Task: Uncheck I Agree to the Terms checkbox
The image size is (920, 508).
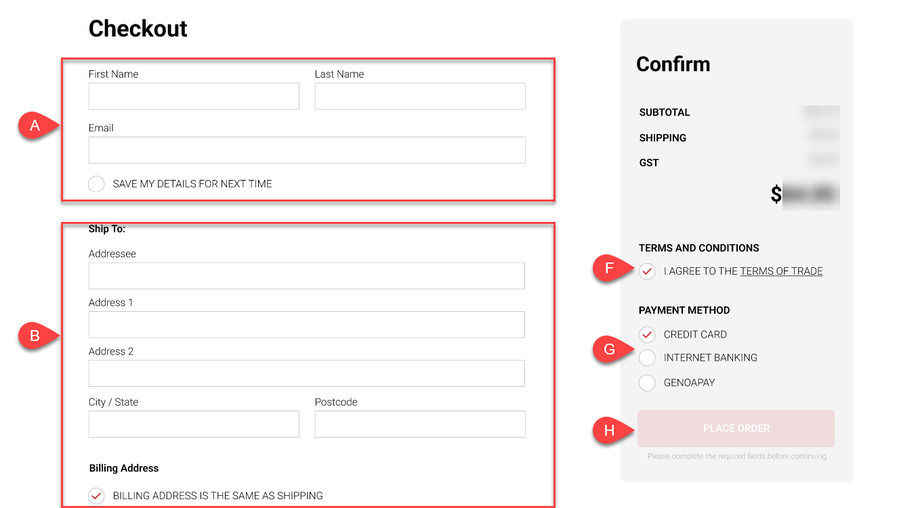Action: [x=647, y=271]
